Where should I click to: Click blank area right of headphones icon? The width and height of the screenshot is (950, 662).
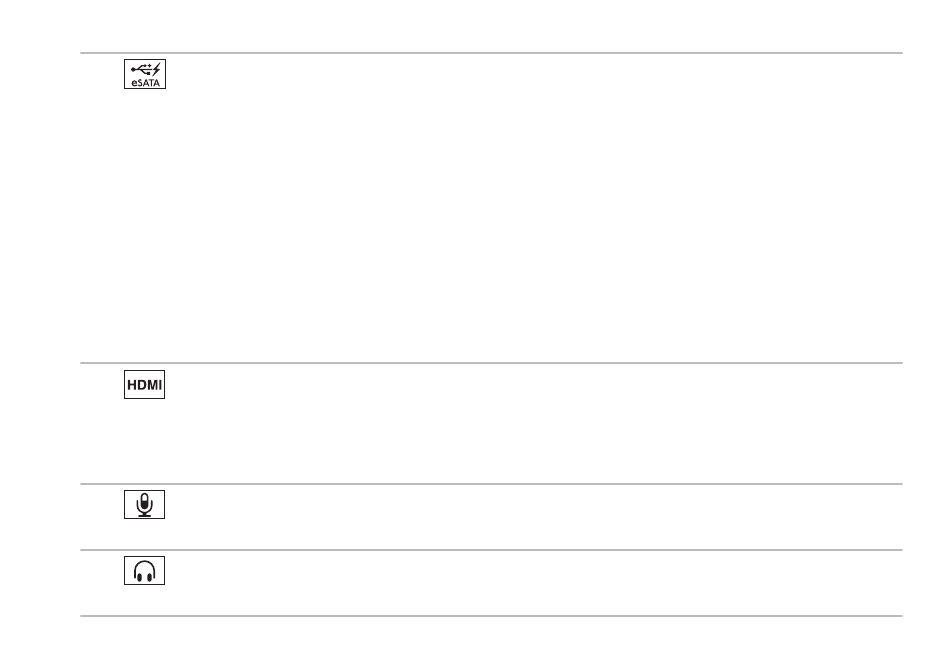coord(533,583)
